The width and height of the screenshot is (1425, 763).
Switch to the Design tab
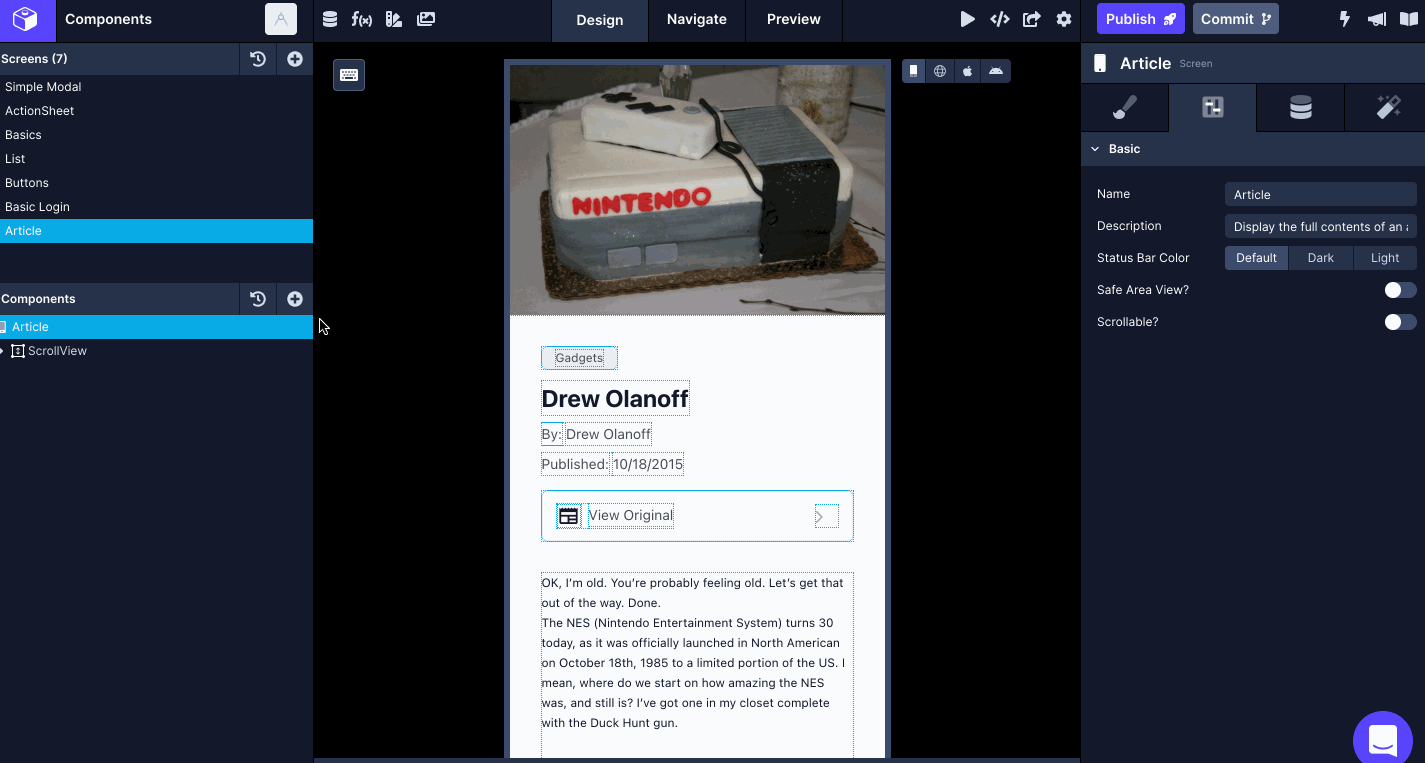(x=600, y=20)
